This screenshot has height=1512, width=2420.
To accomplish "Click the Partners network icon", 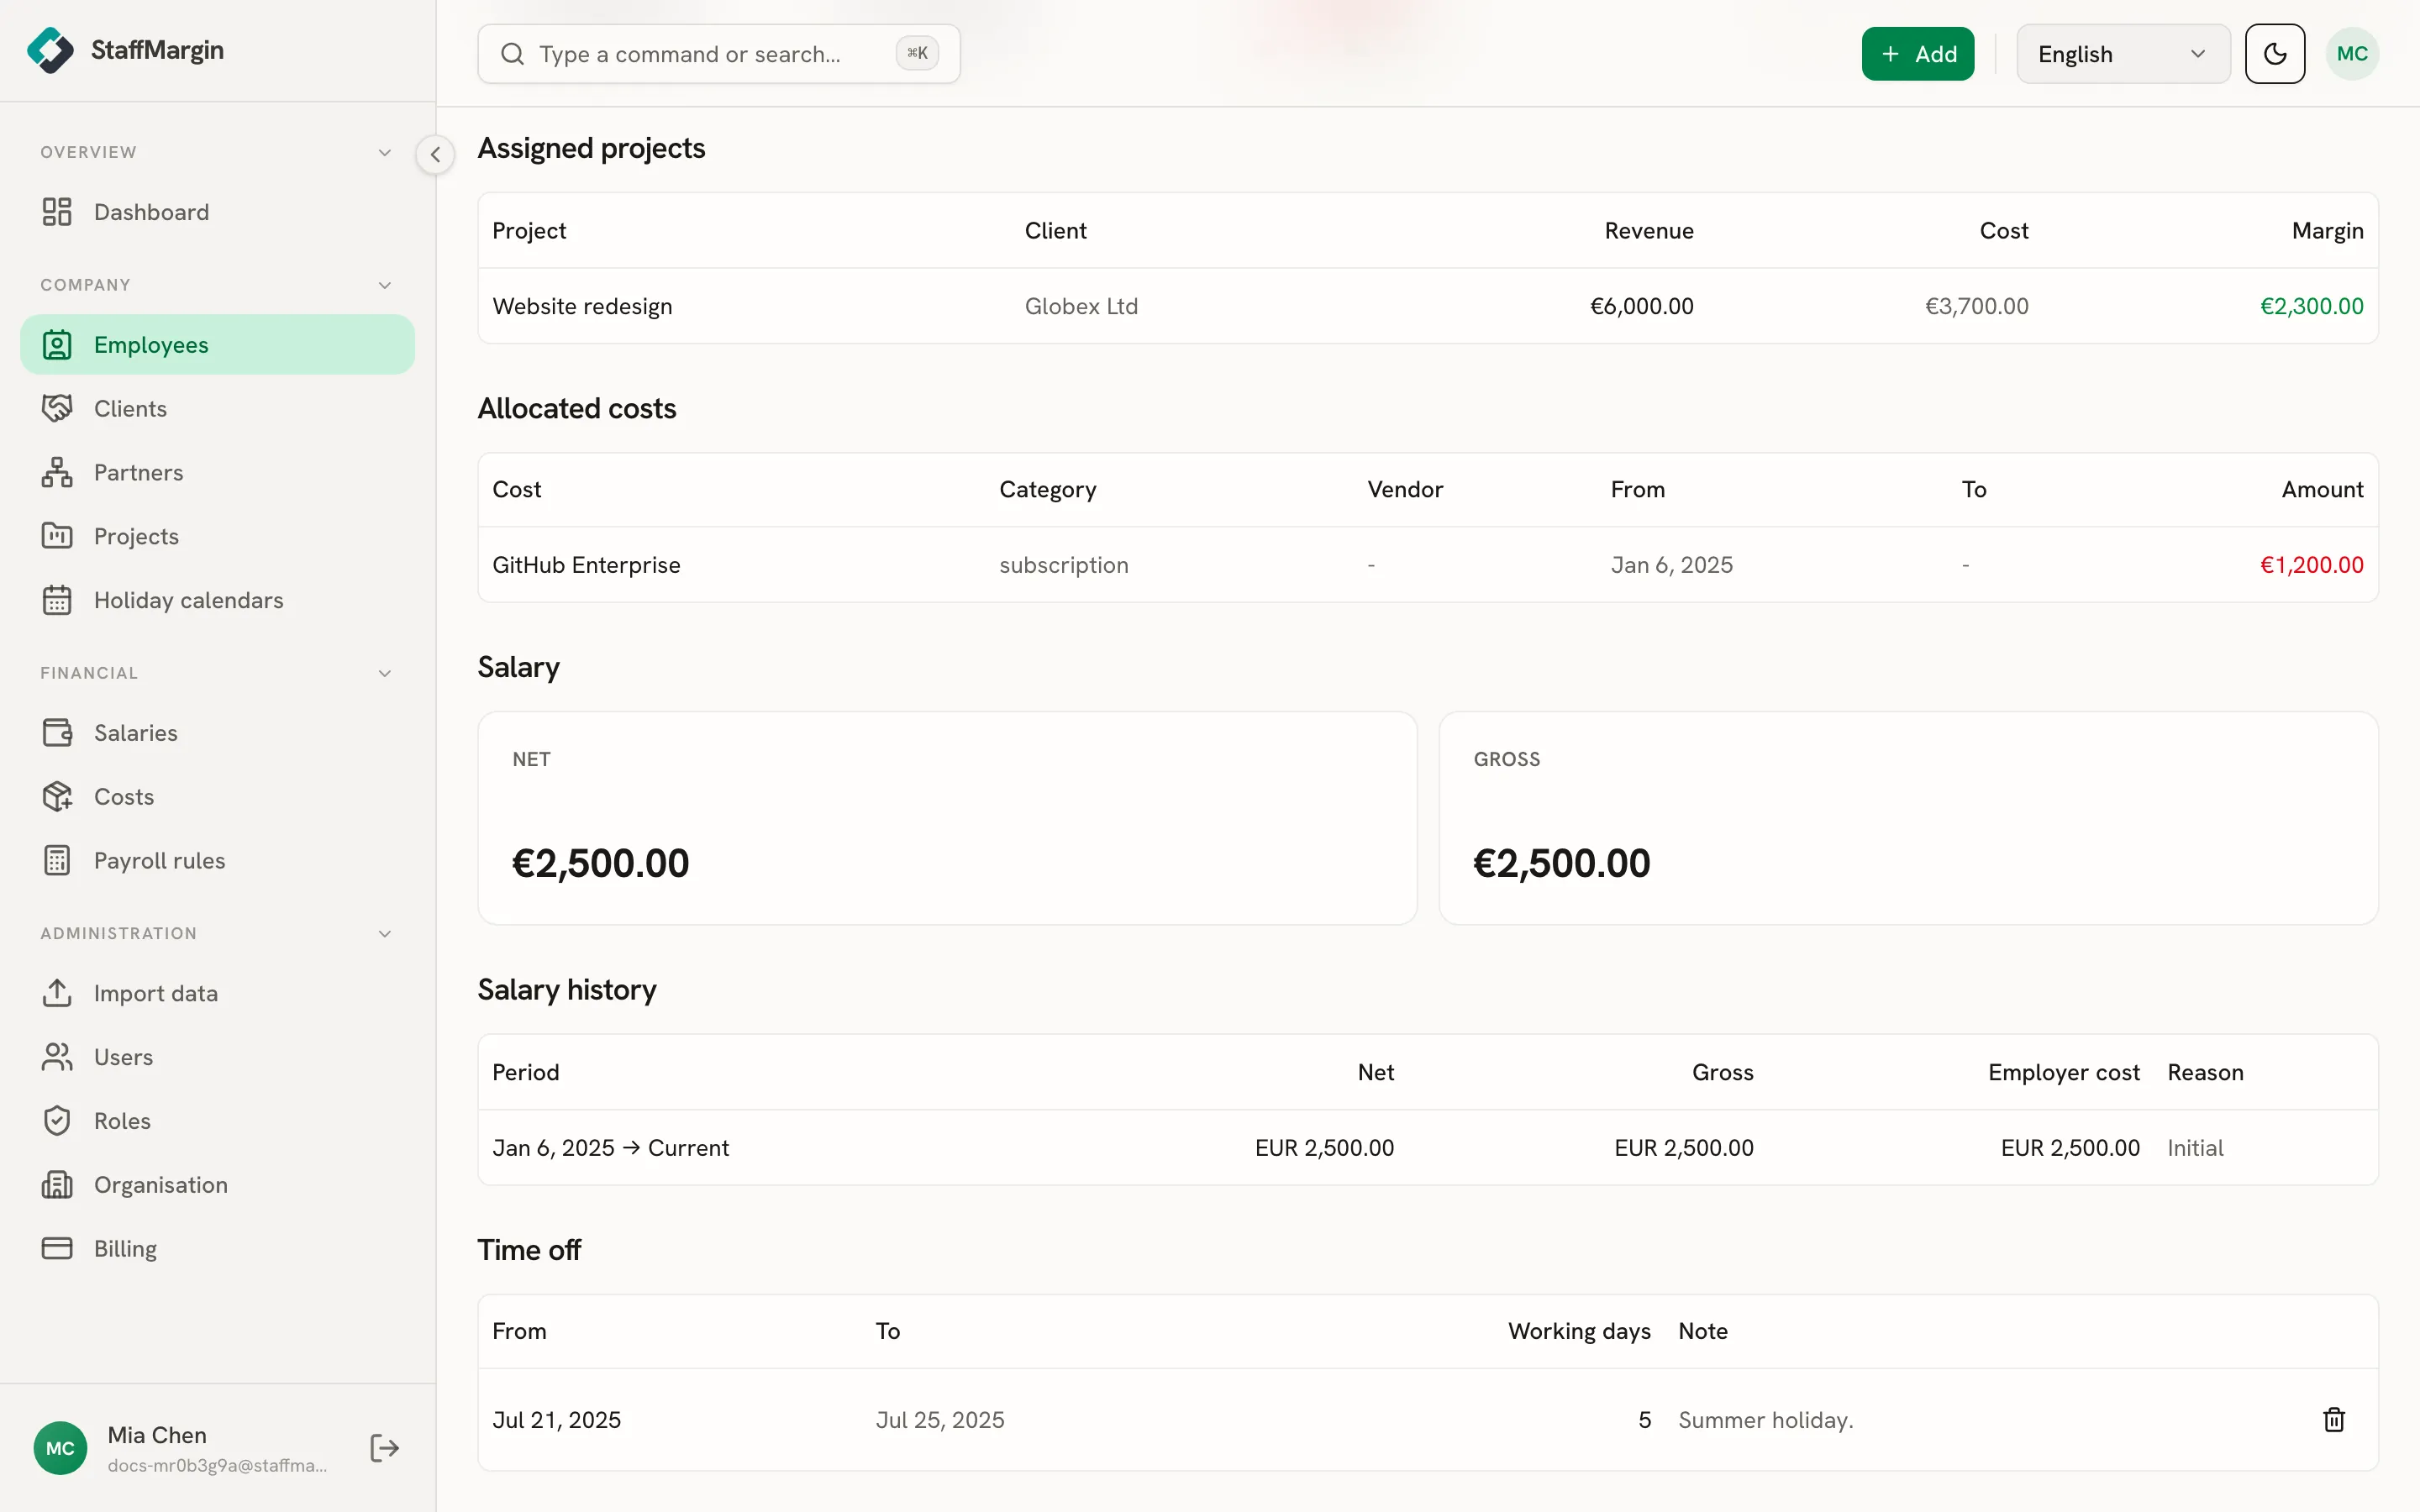I will [57, 472].
